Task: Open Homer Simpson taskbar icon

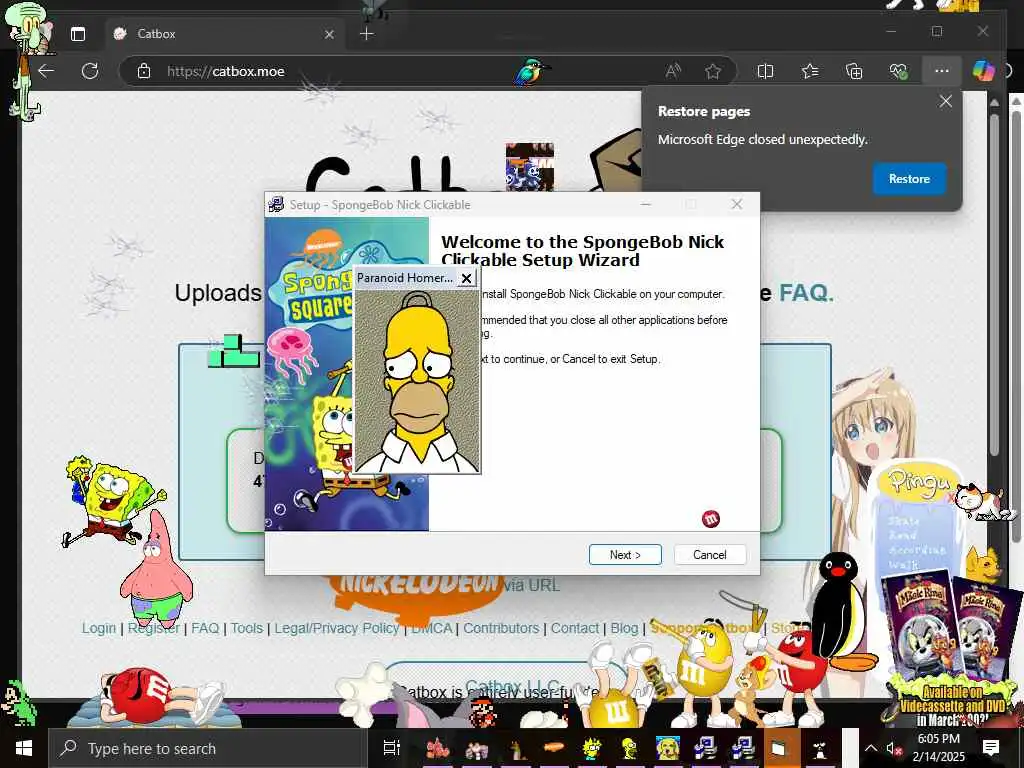Action: coord(630,748)
